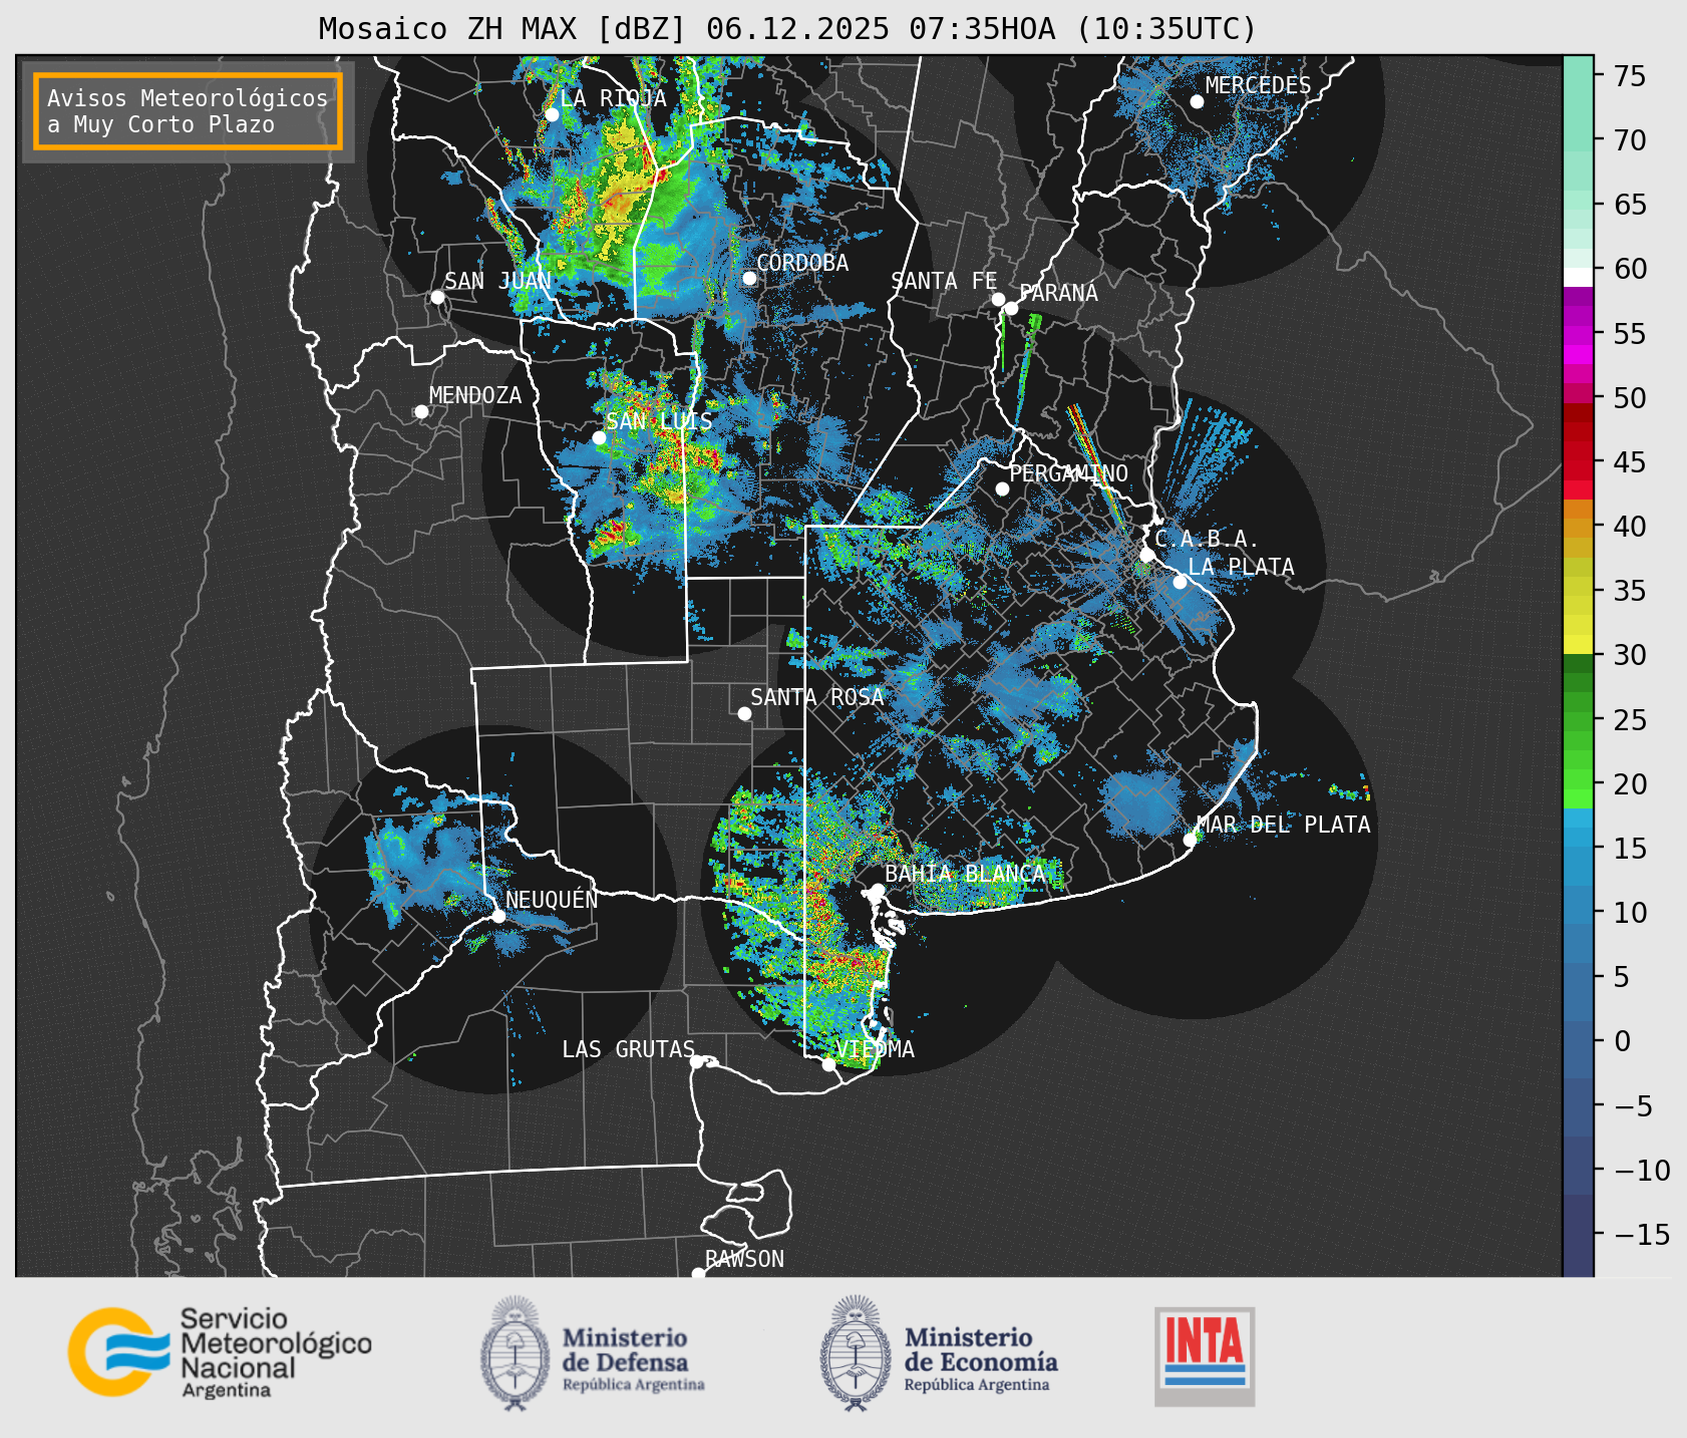
Task: Click the Ministerio de Economía emblem
Action: [x=855, y=1354]
